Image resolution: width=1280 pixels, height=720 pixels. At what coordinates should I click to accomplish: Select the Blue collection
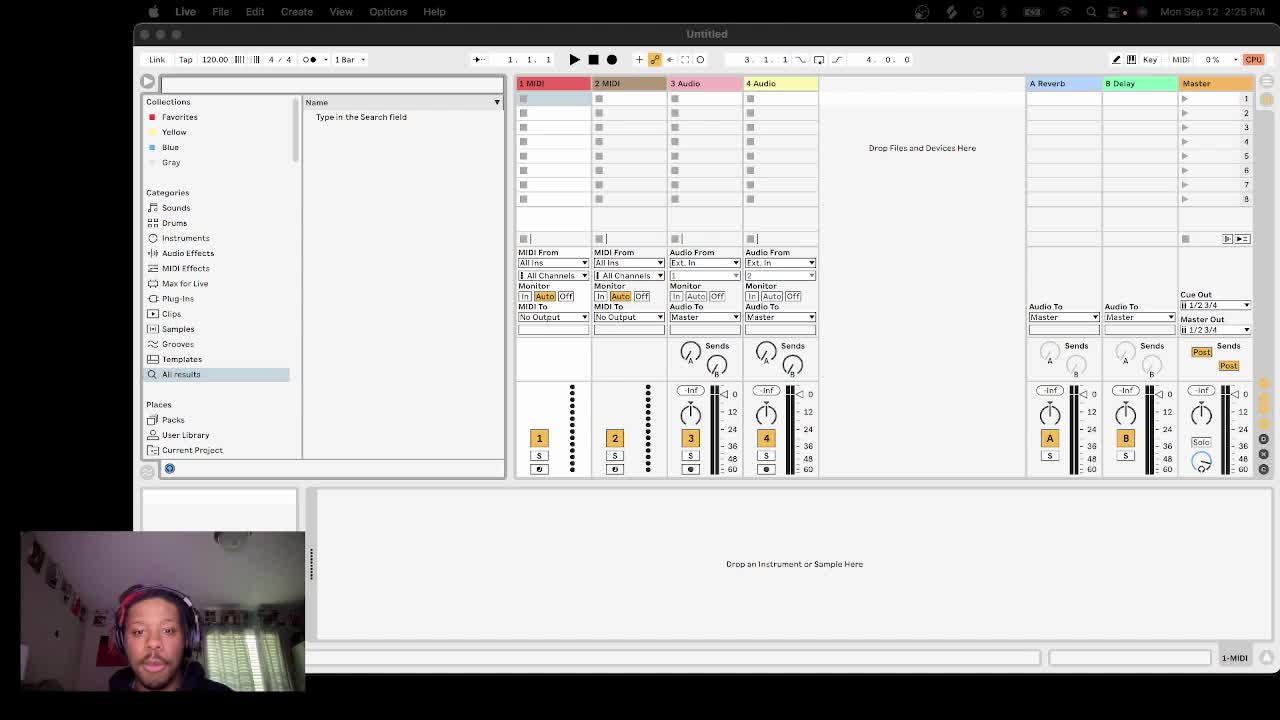tap(170, 147)
